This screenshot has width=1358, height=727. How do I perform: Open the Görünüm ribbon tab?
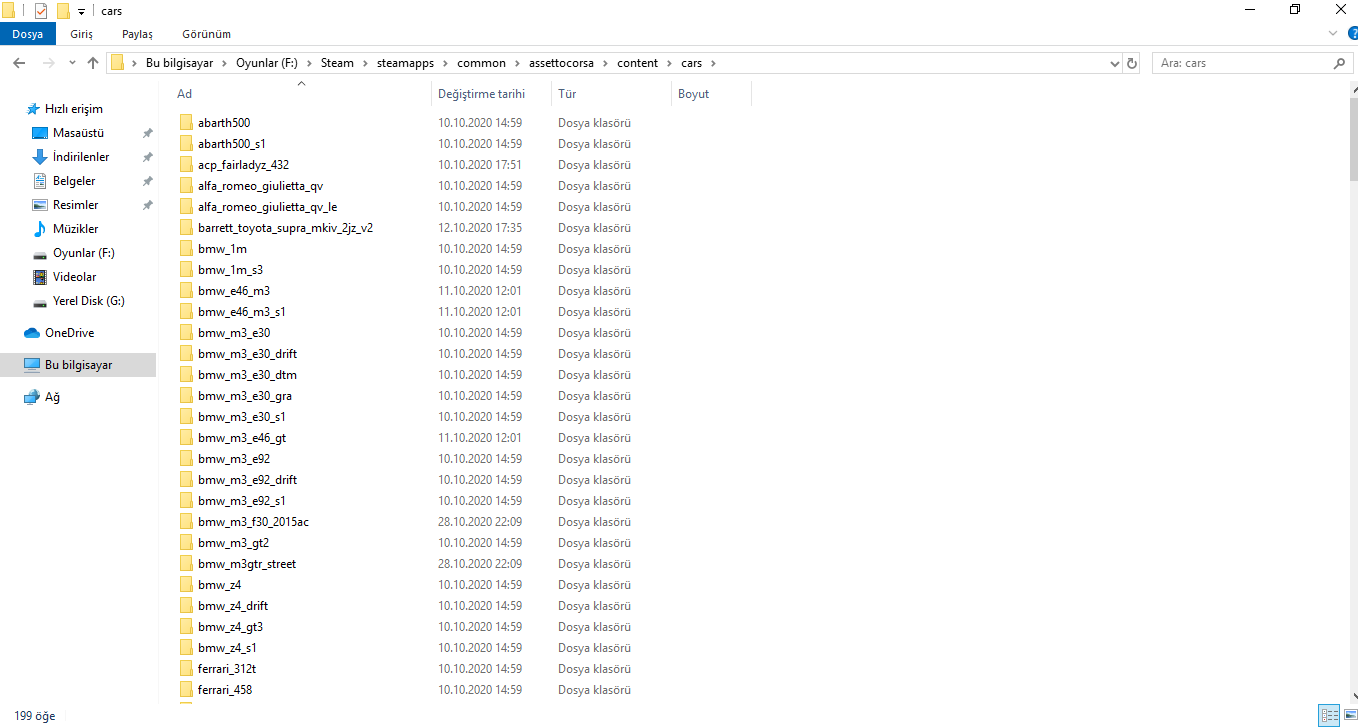(x=207, y=34)
